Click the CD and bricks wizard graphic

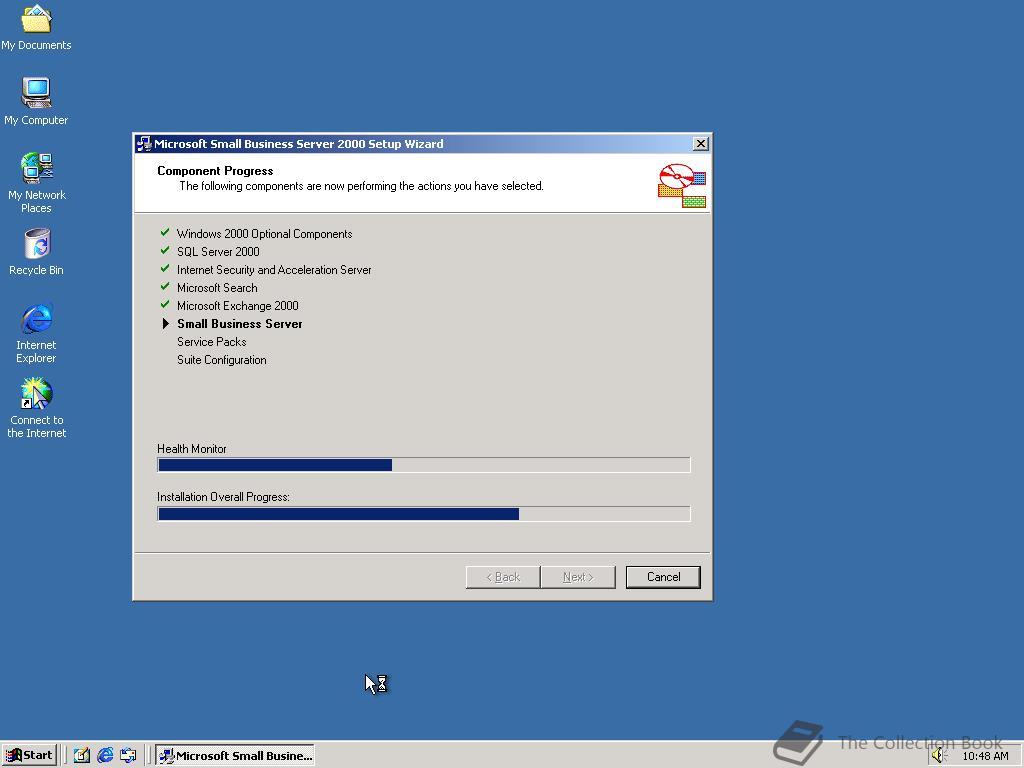point(682,185)
